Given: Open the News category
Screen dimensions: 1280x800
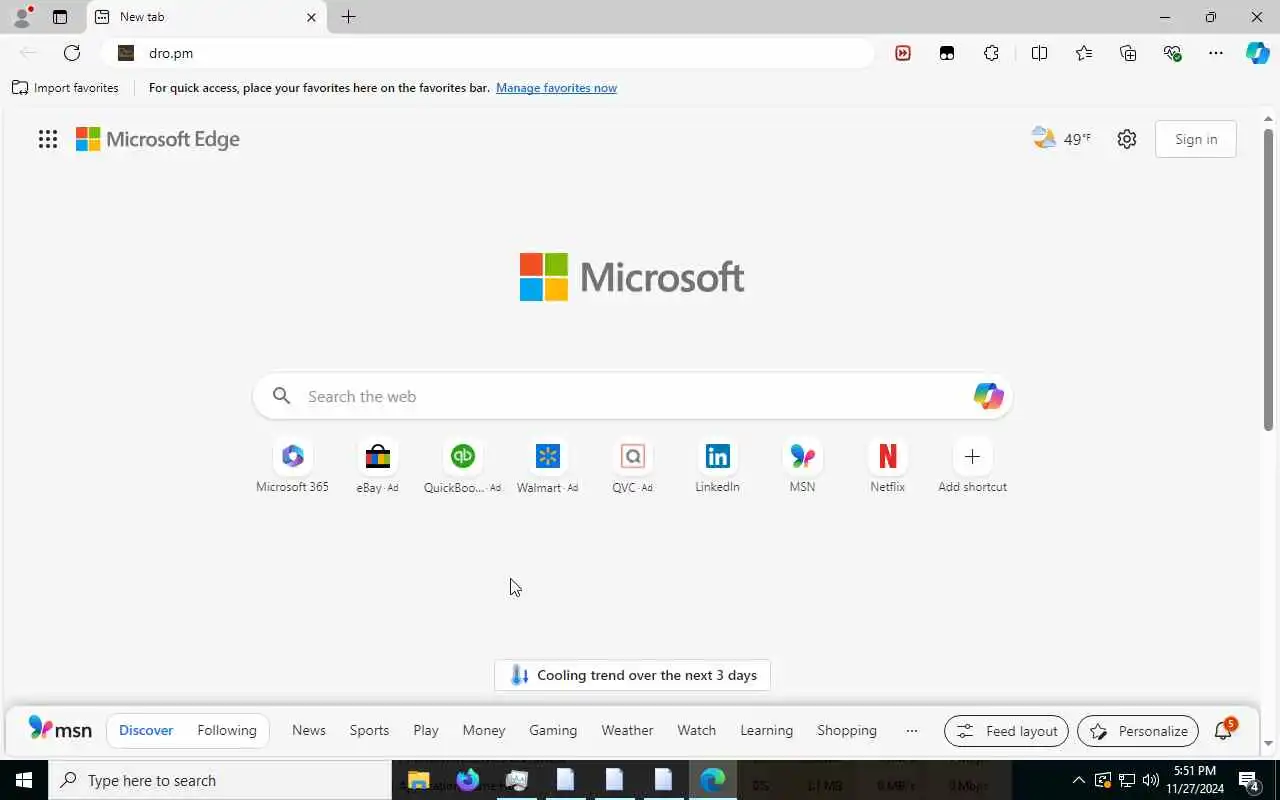Looking at the screenshot, I should 309,730.
